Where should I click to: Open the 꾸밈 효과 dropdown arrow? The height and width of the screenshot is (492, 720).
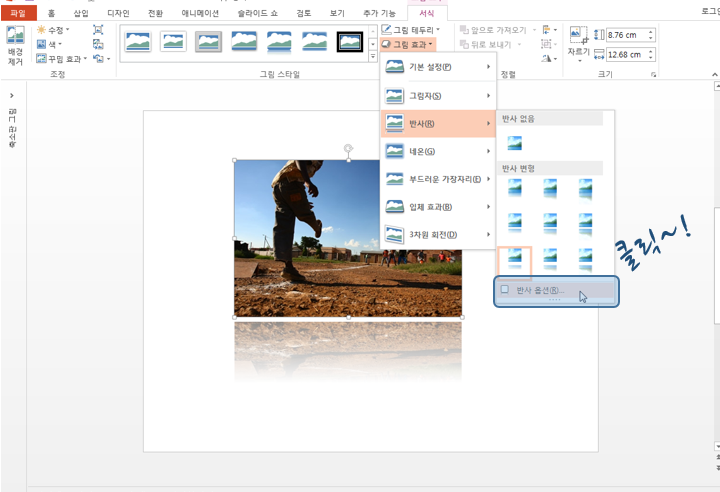[x=85, y=59]
